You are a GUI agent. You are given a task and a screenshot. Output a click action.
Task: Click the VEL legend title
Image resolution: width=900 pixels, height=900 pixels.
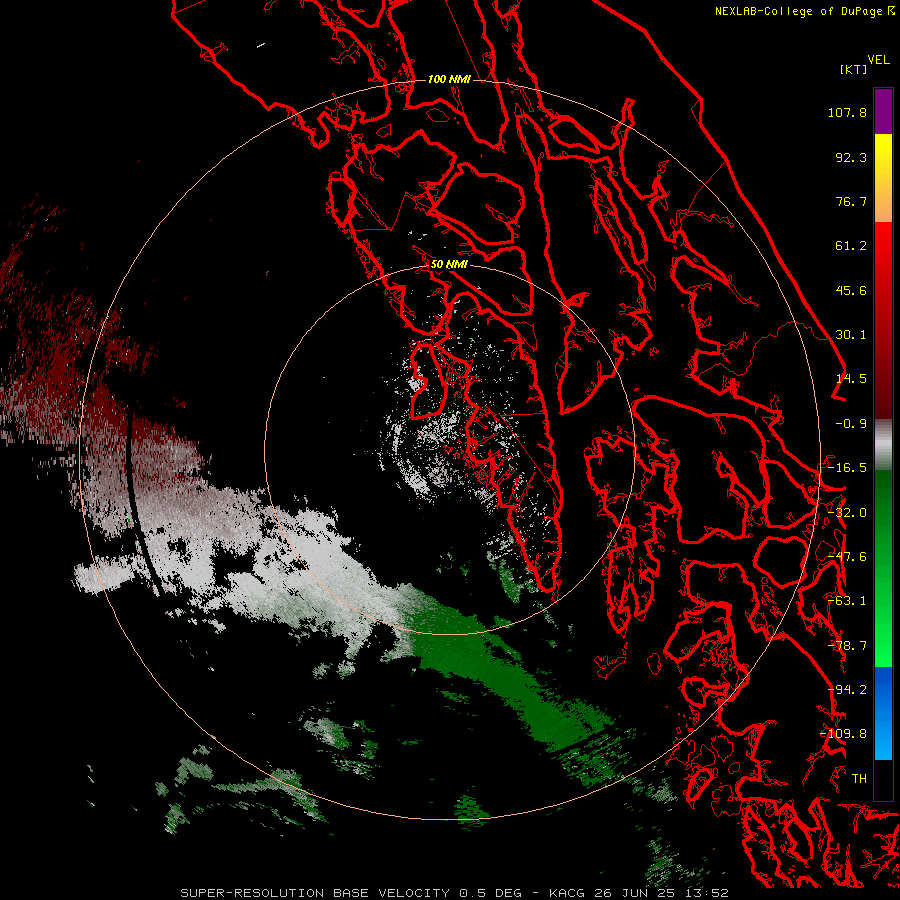[x=879, y=60]
